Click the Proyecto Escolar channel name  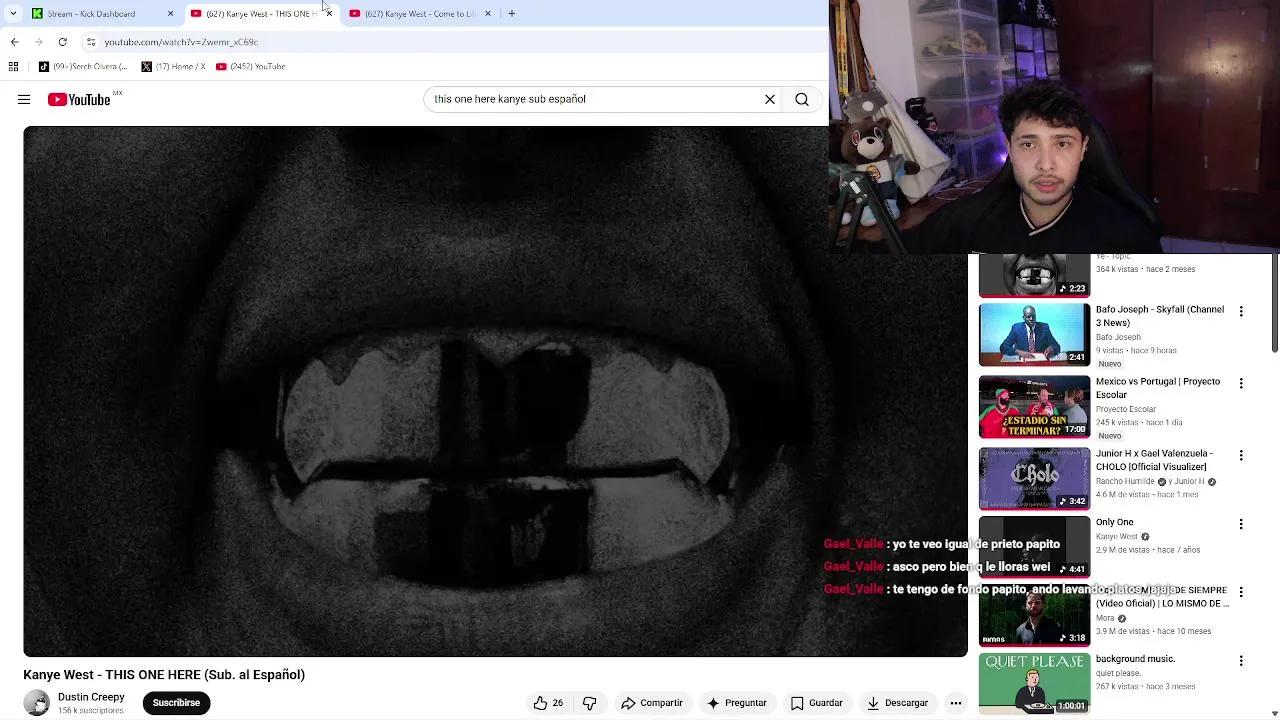(x=1126, y=409)
